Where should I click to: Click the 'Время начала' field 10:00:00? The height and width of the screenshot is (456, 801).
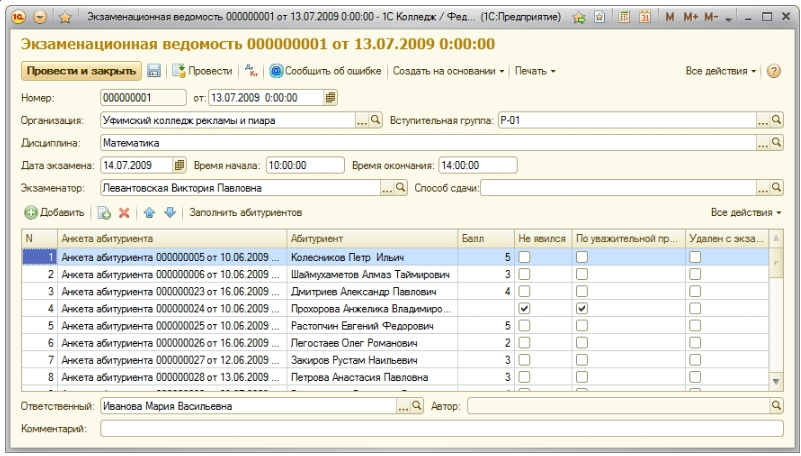click(305, 165)
